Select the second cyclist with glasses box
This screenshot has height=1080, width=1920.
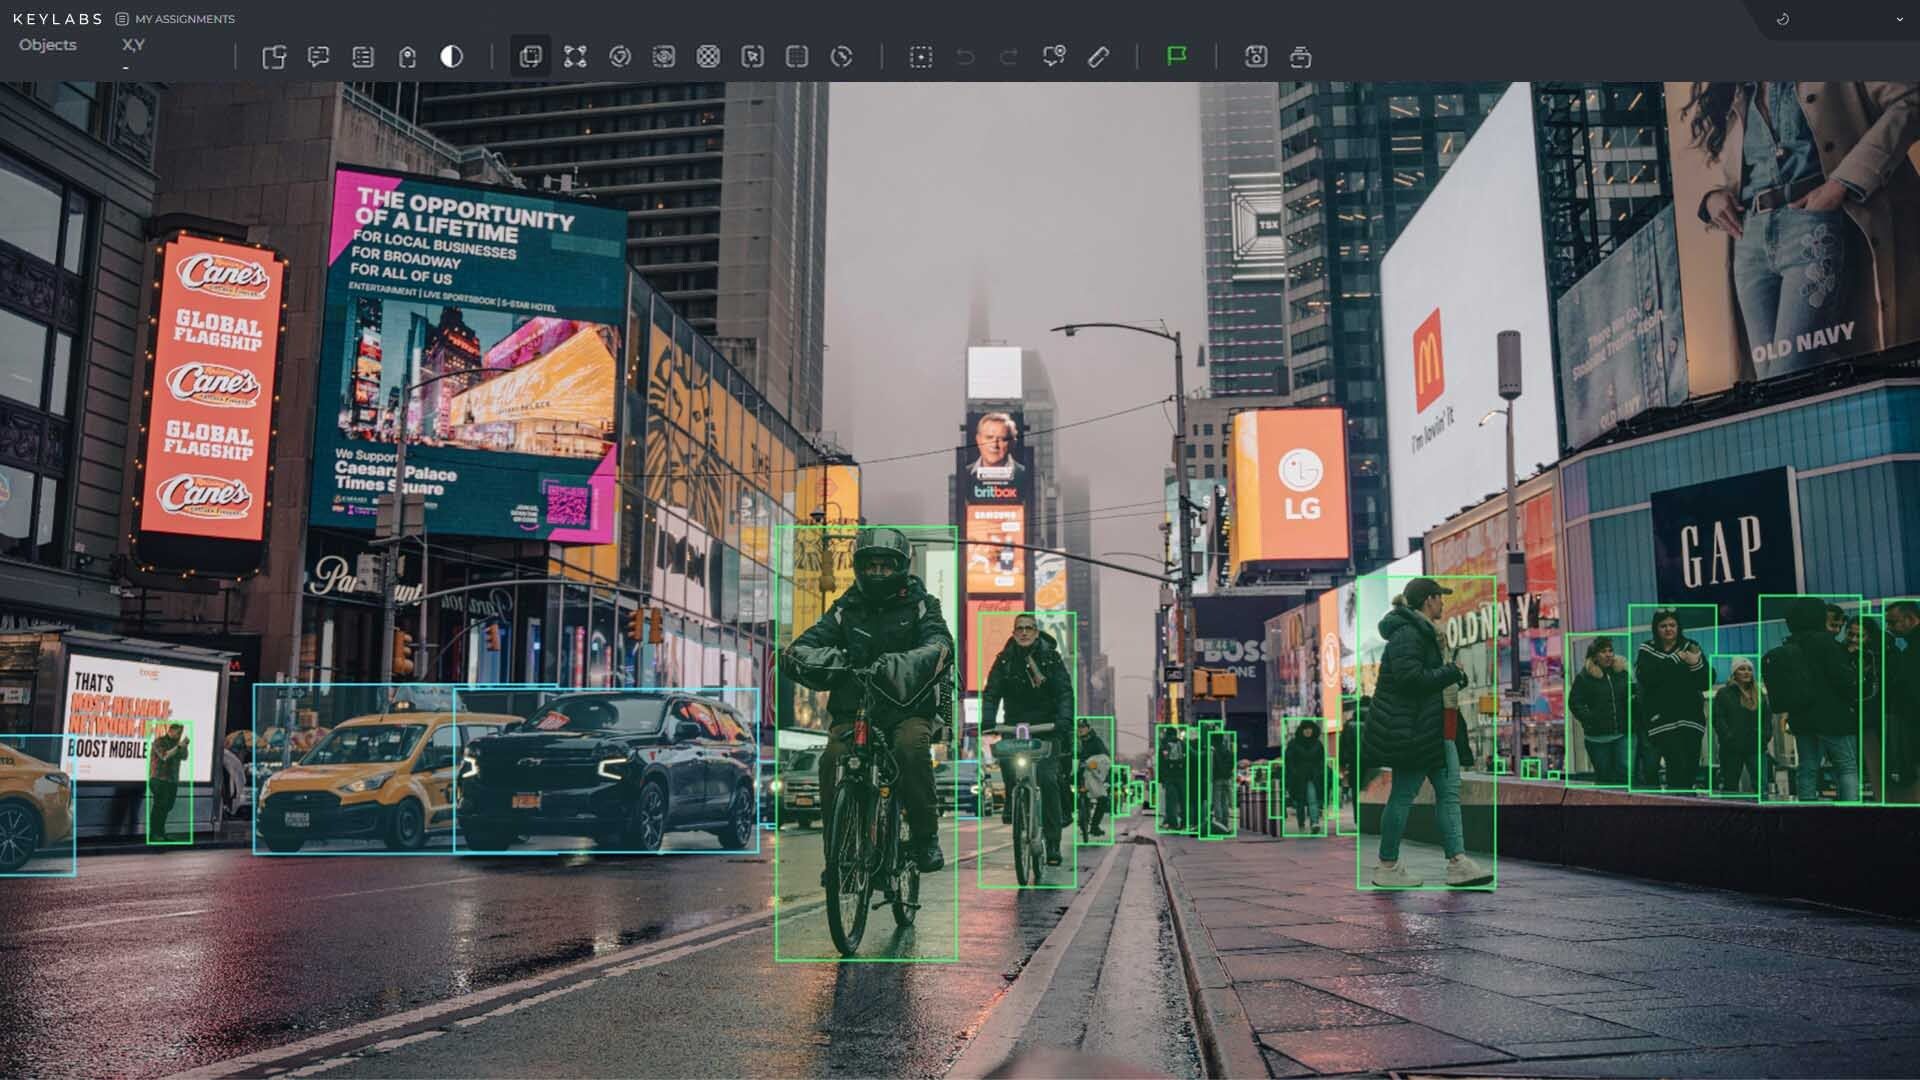click(1027, 750)
